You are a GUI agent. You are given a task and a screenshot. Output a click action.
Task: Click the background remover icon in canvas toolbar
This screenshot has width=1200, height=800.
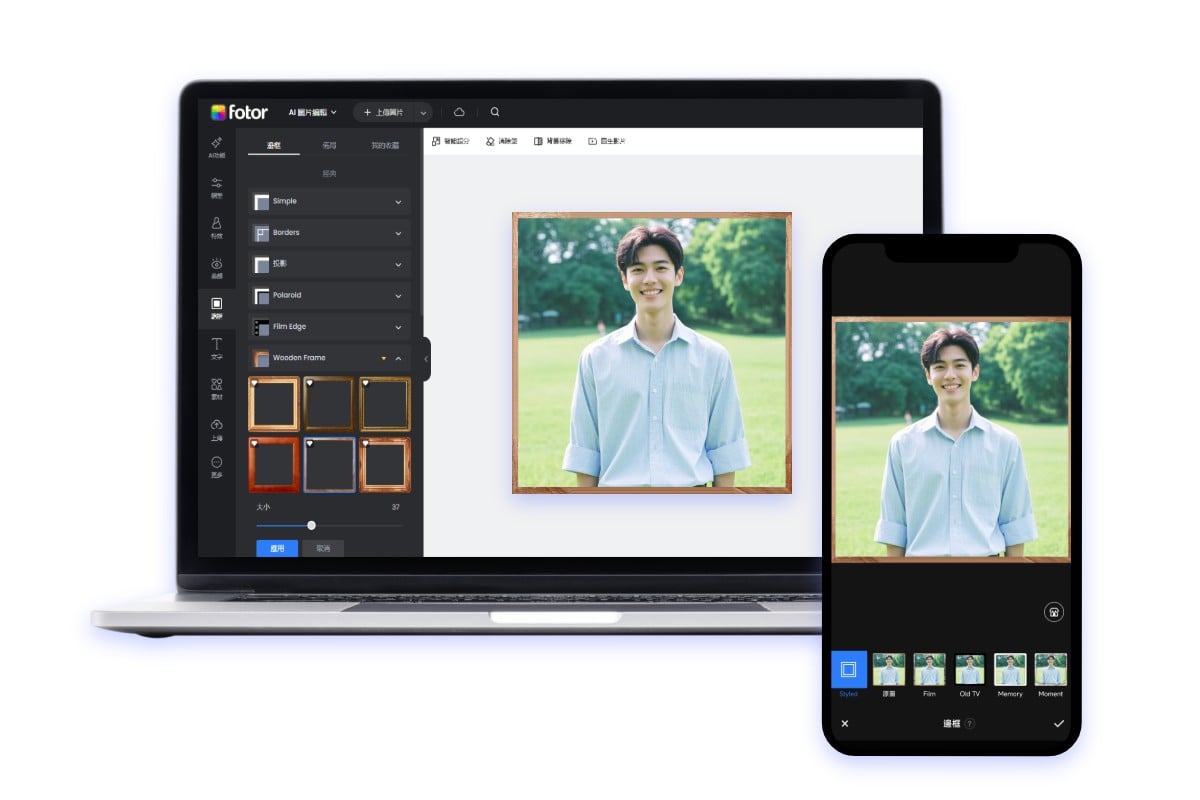click(539, 142)
